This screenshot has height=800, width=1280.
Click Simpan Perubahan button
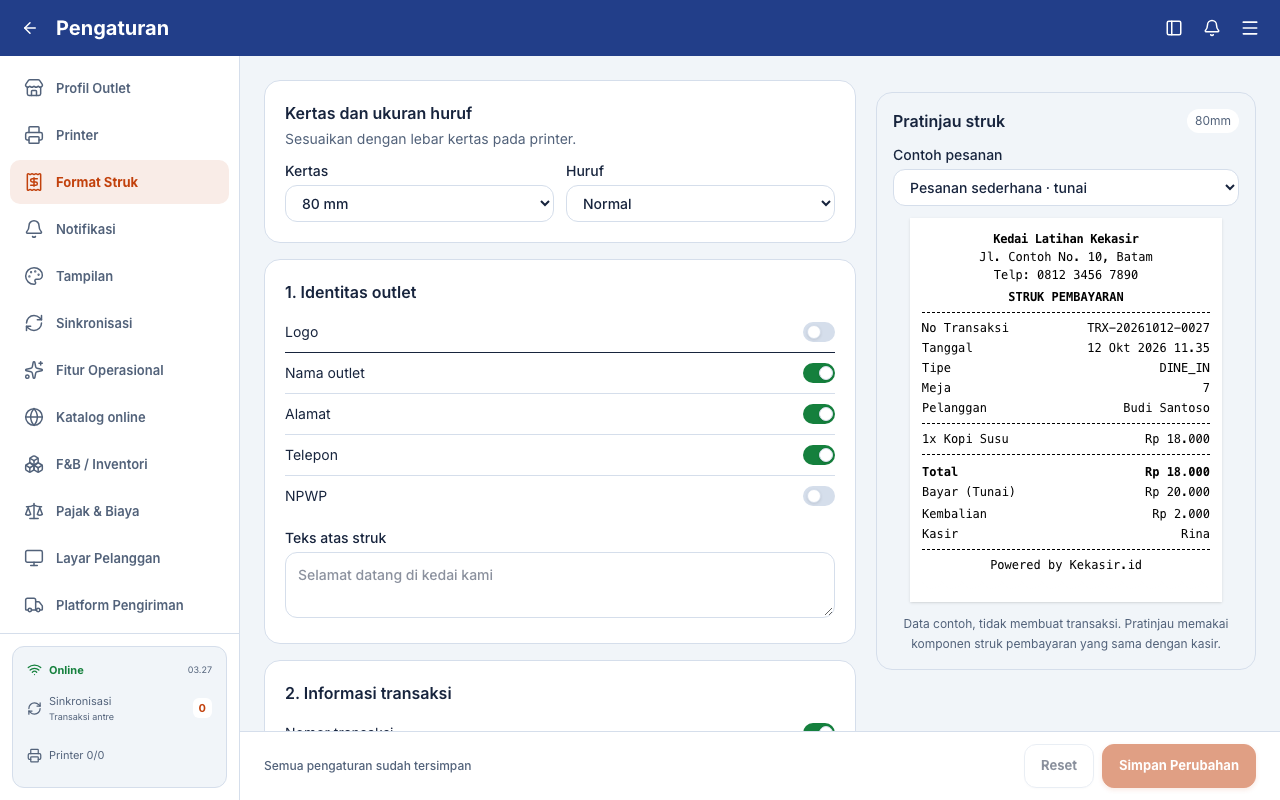click(x=1179, y=766)
